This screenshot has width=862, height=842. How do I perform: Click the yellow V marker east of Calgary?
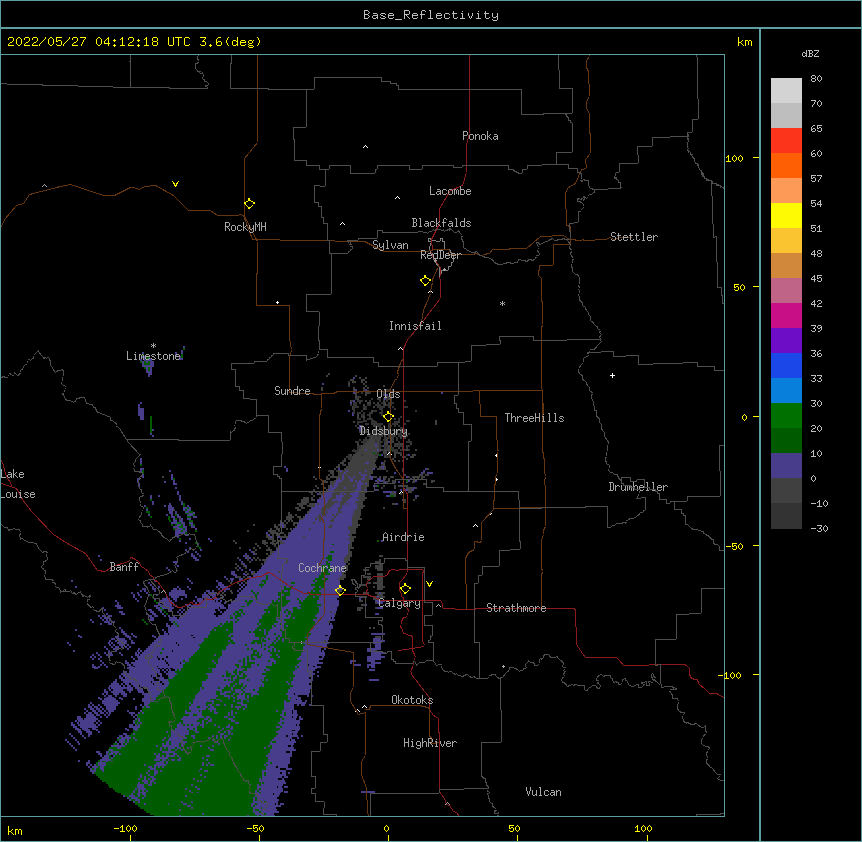[429, 584]
